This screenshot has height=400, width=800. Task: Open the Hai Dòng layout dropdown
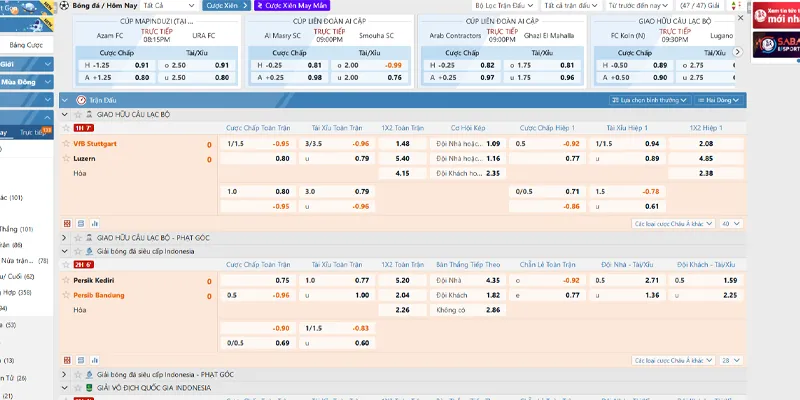[x=719, y=100]
